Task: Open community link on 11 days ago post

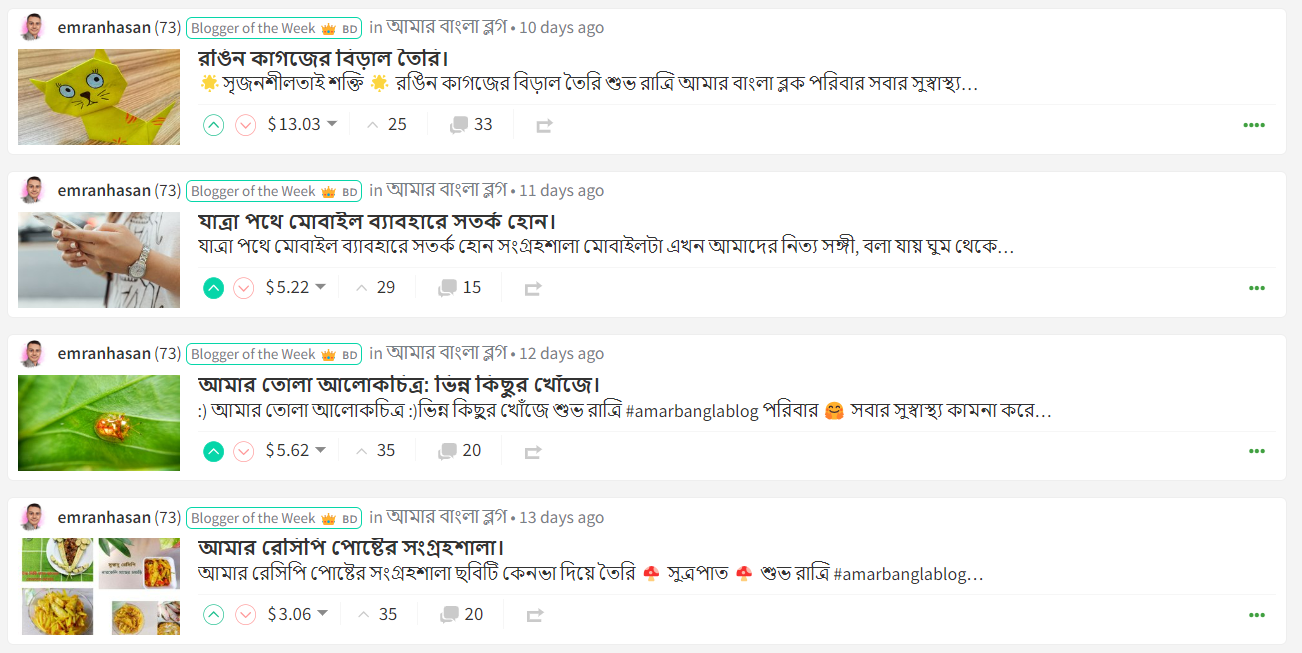Action: coord(447,189)
